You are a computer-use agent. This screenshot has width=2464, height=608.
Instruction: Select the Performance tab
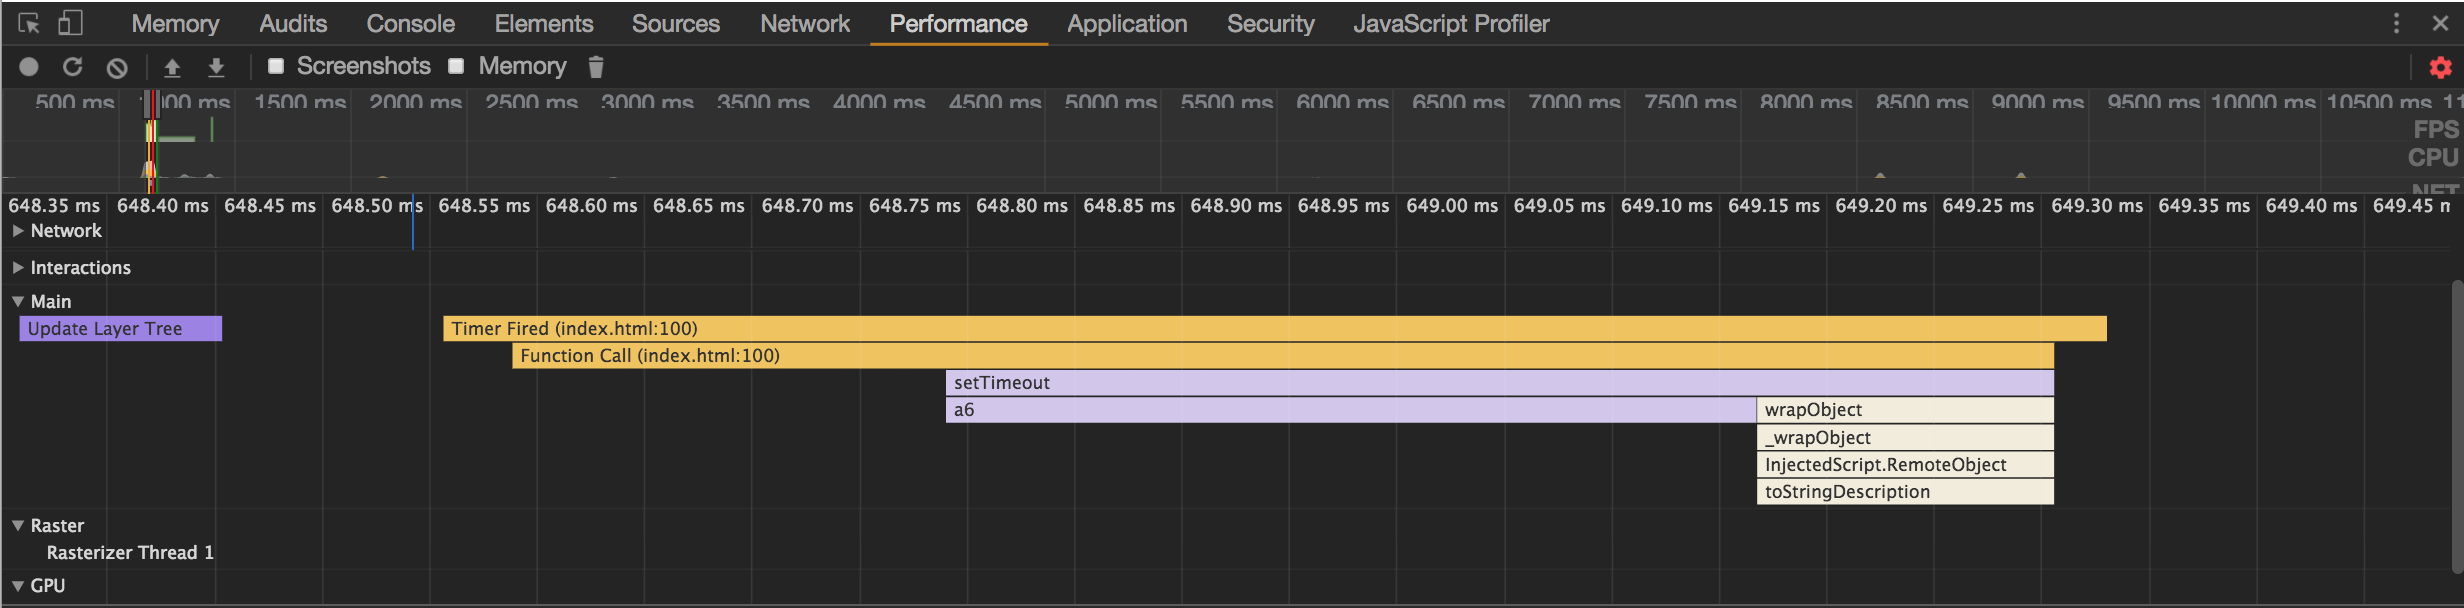pyautogui.click(x=958, y=23)
